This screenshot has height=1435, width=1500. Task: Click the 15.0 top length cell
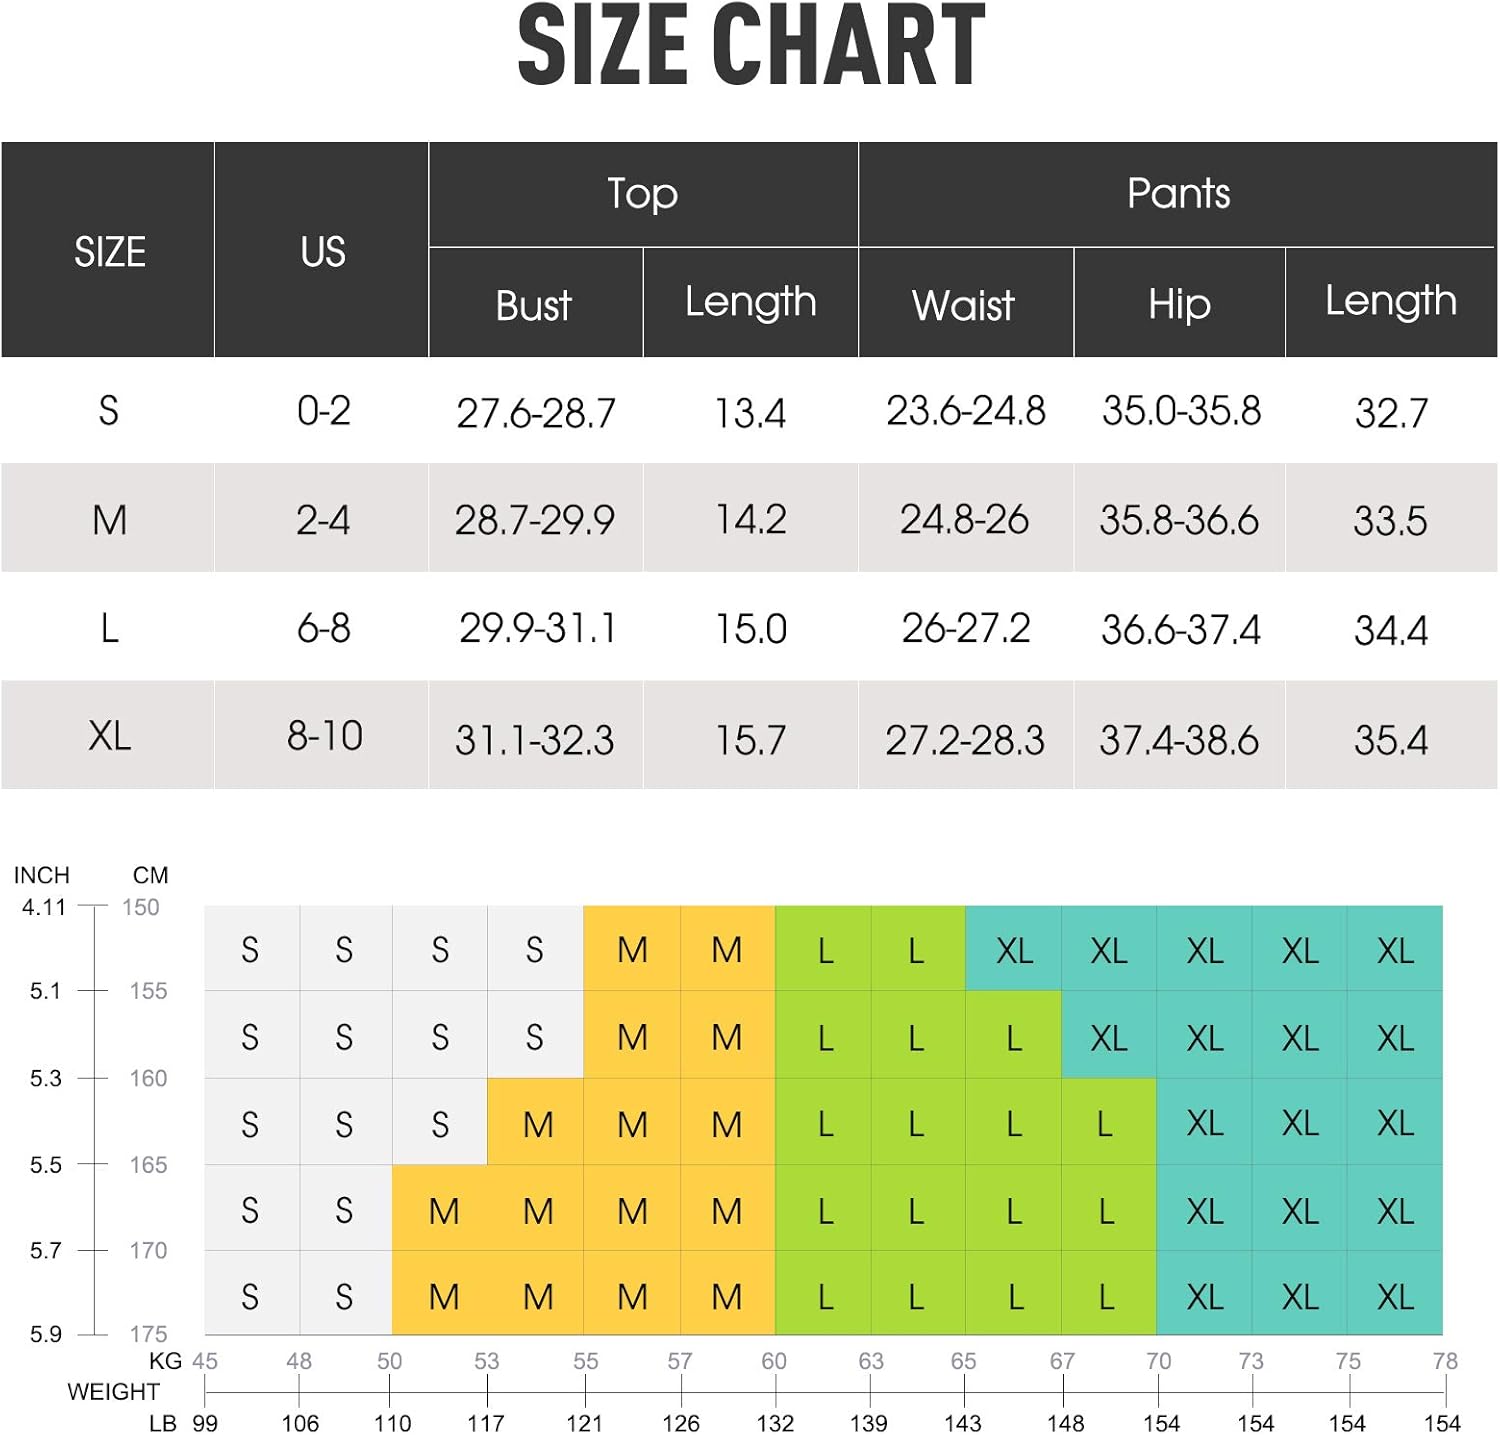[x=750, y=629]
